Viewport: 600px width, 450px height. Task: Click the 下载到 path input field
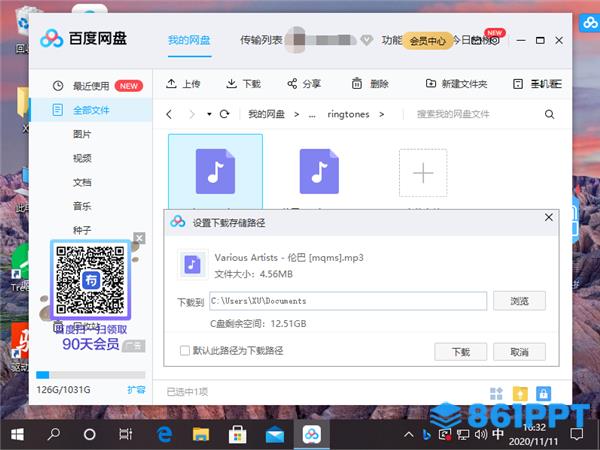348,301
